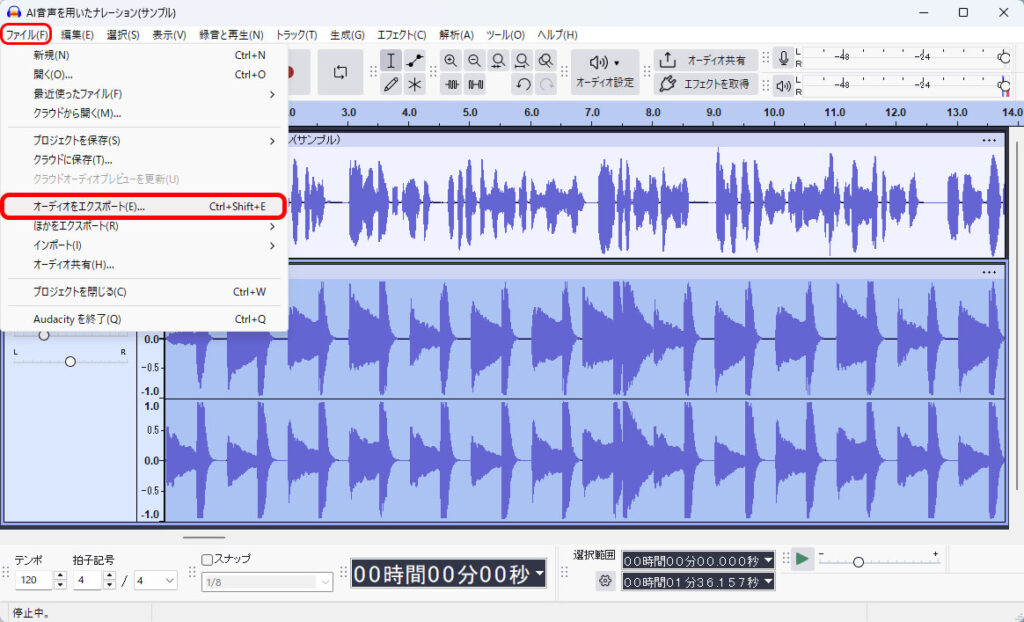Open the 編集(E) menu

(x=77, y=35)
